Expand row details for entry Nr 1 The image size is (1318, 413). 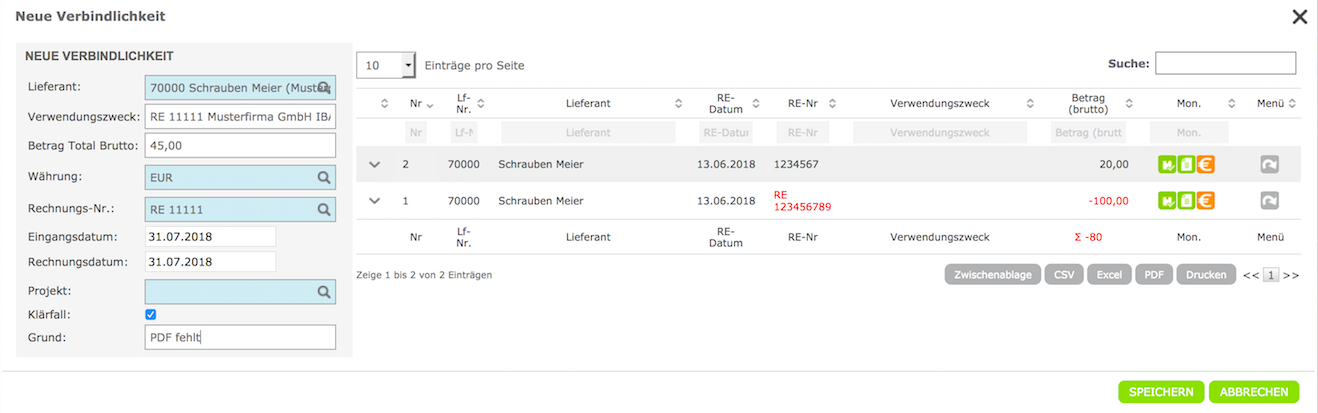375,201
